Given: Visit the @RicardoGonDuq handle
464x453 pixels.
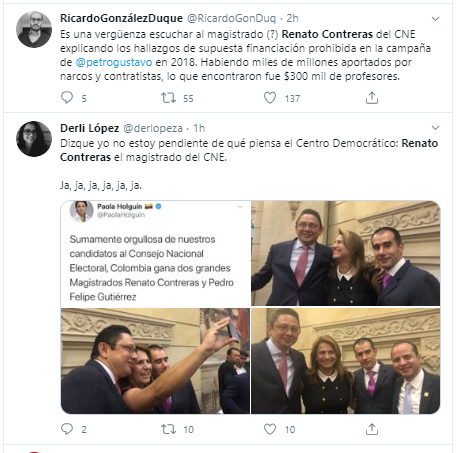Looking at the screenshot, I should [231, 18].
